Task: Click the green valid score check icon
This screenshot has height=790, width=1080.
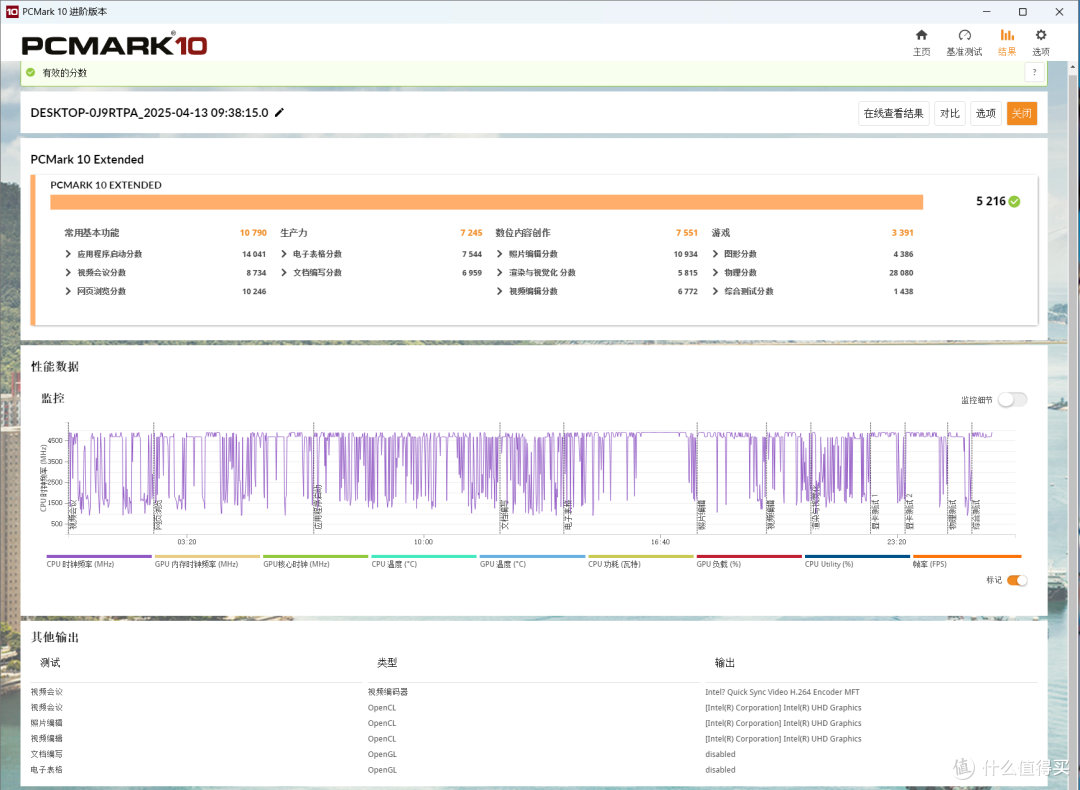Action: click(30, 72)
